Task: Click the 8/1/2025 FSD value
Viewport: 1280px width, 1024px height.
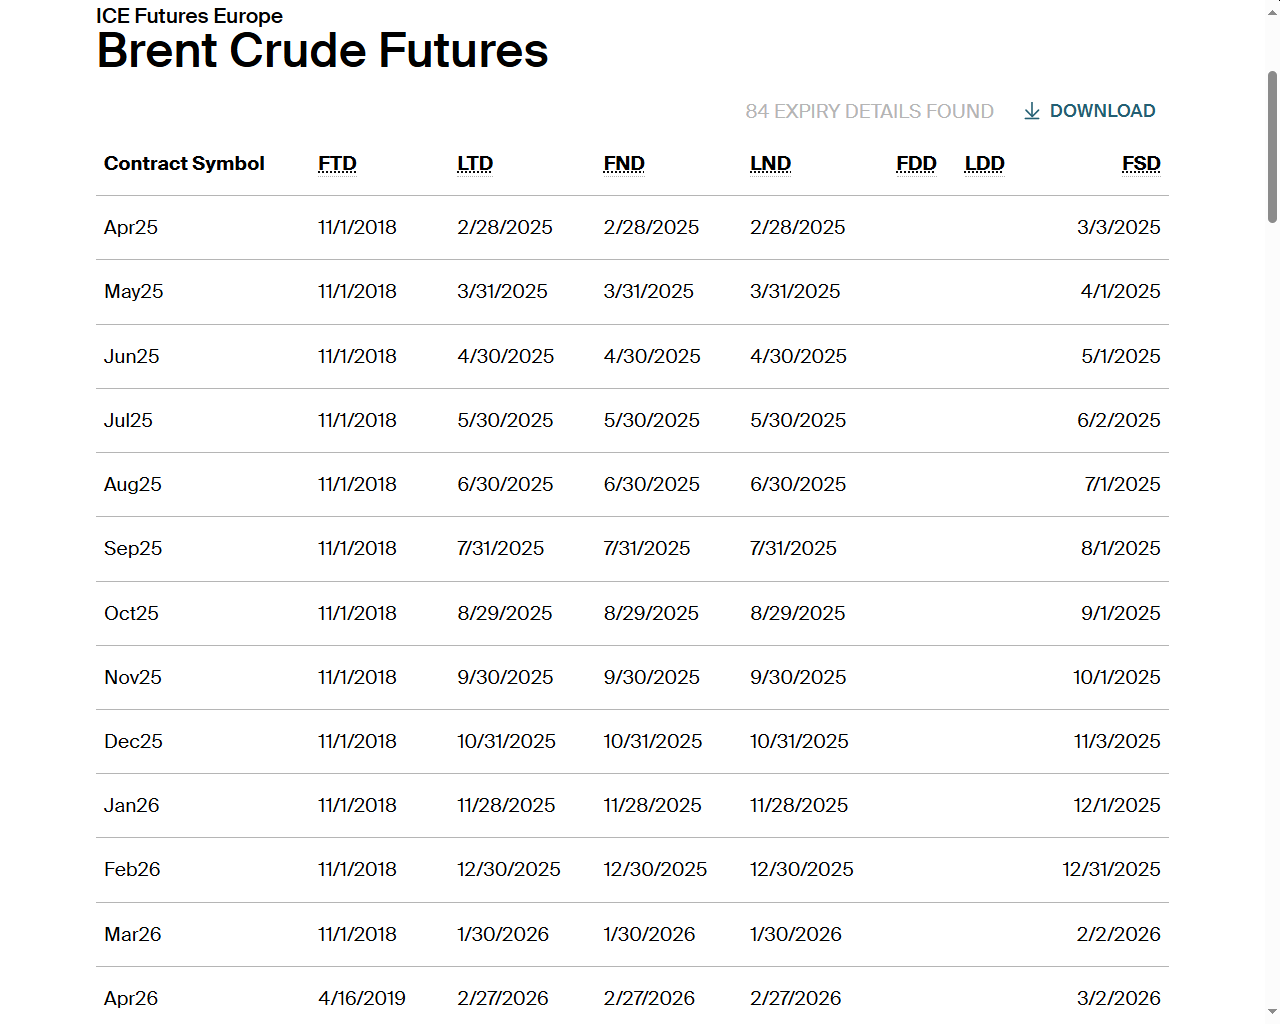Action: [x=1120, y=548]
